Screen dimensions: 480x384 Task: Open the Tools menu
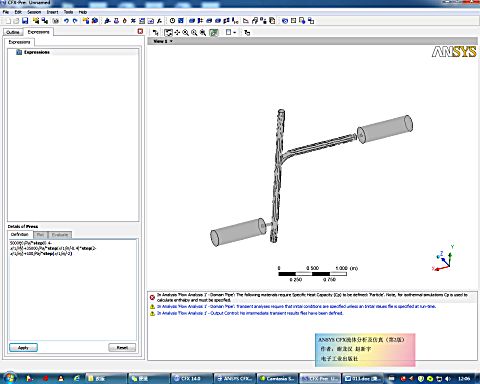tap(68, 12)
